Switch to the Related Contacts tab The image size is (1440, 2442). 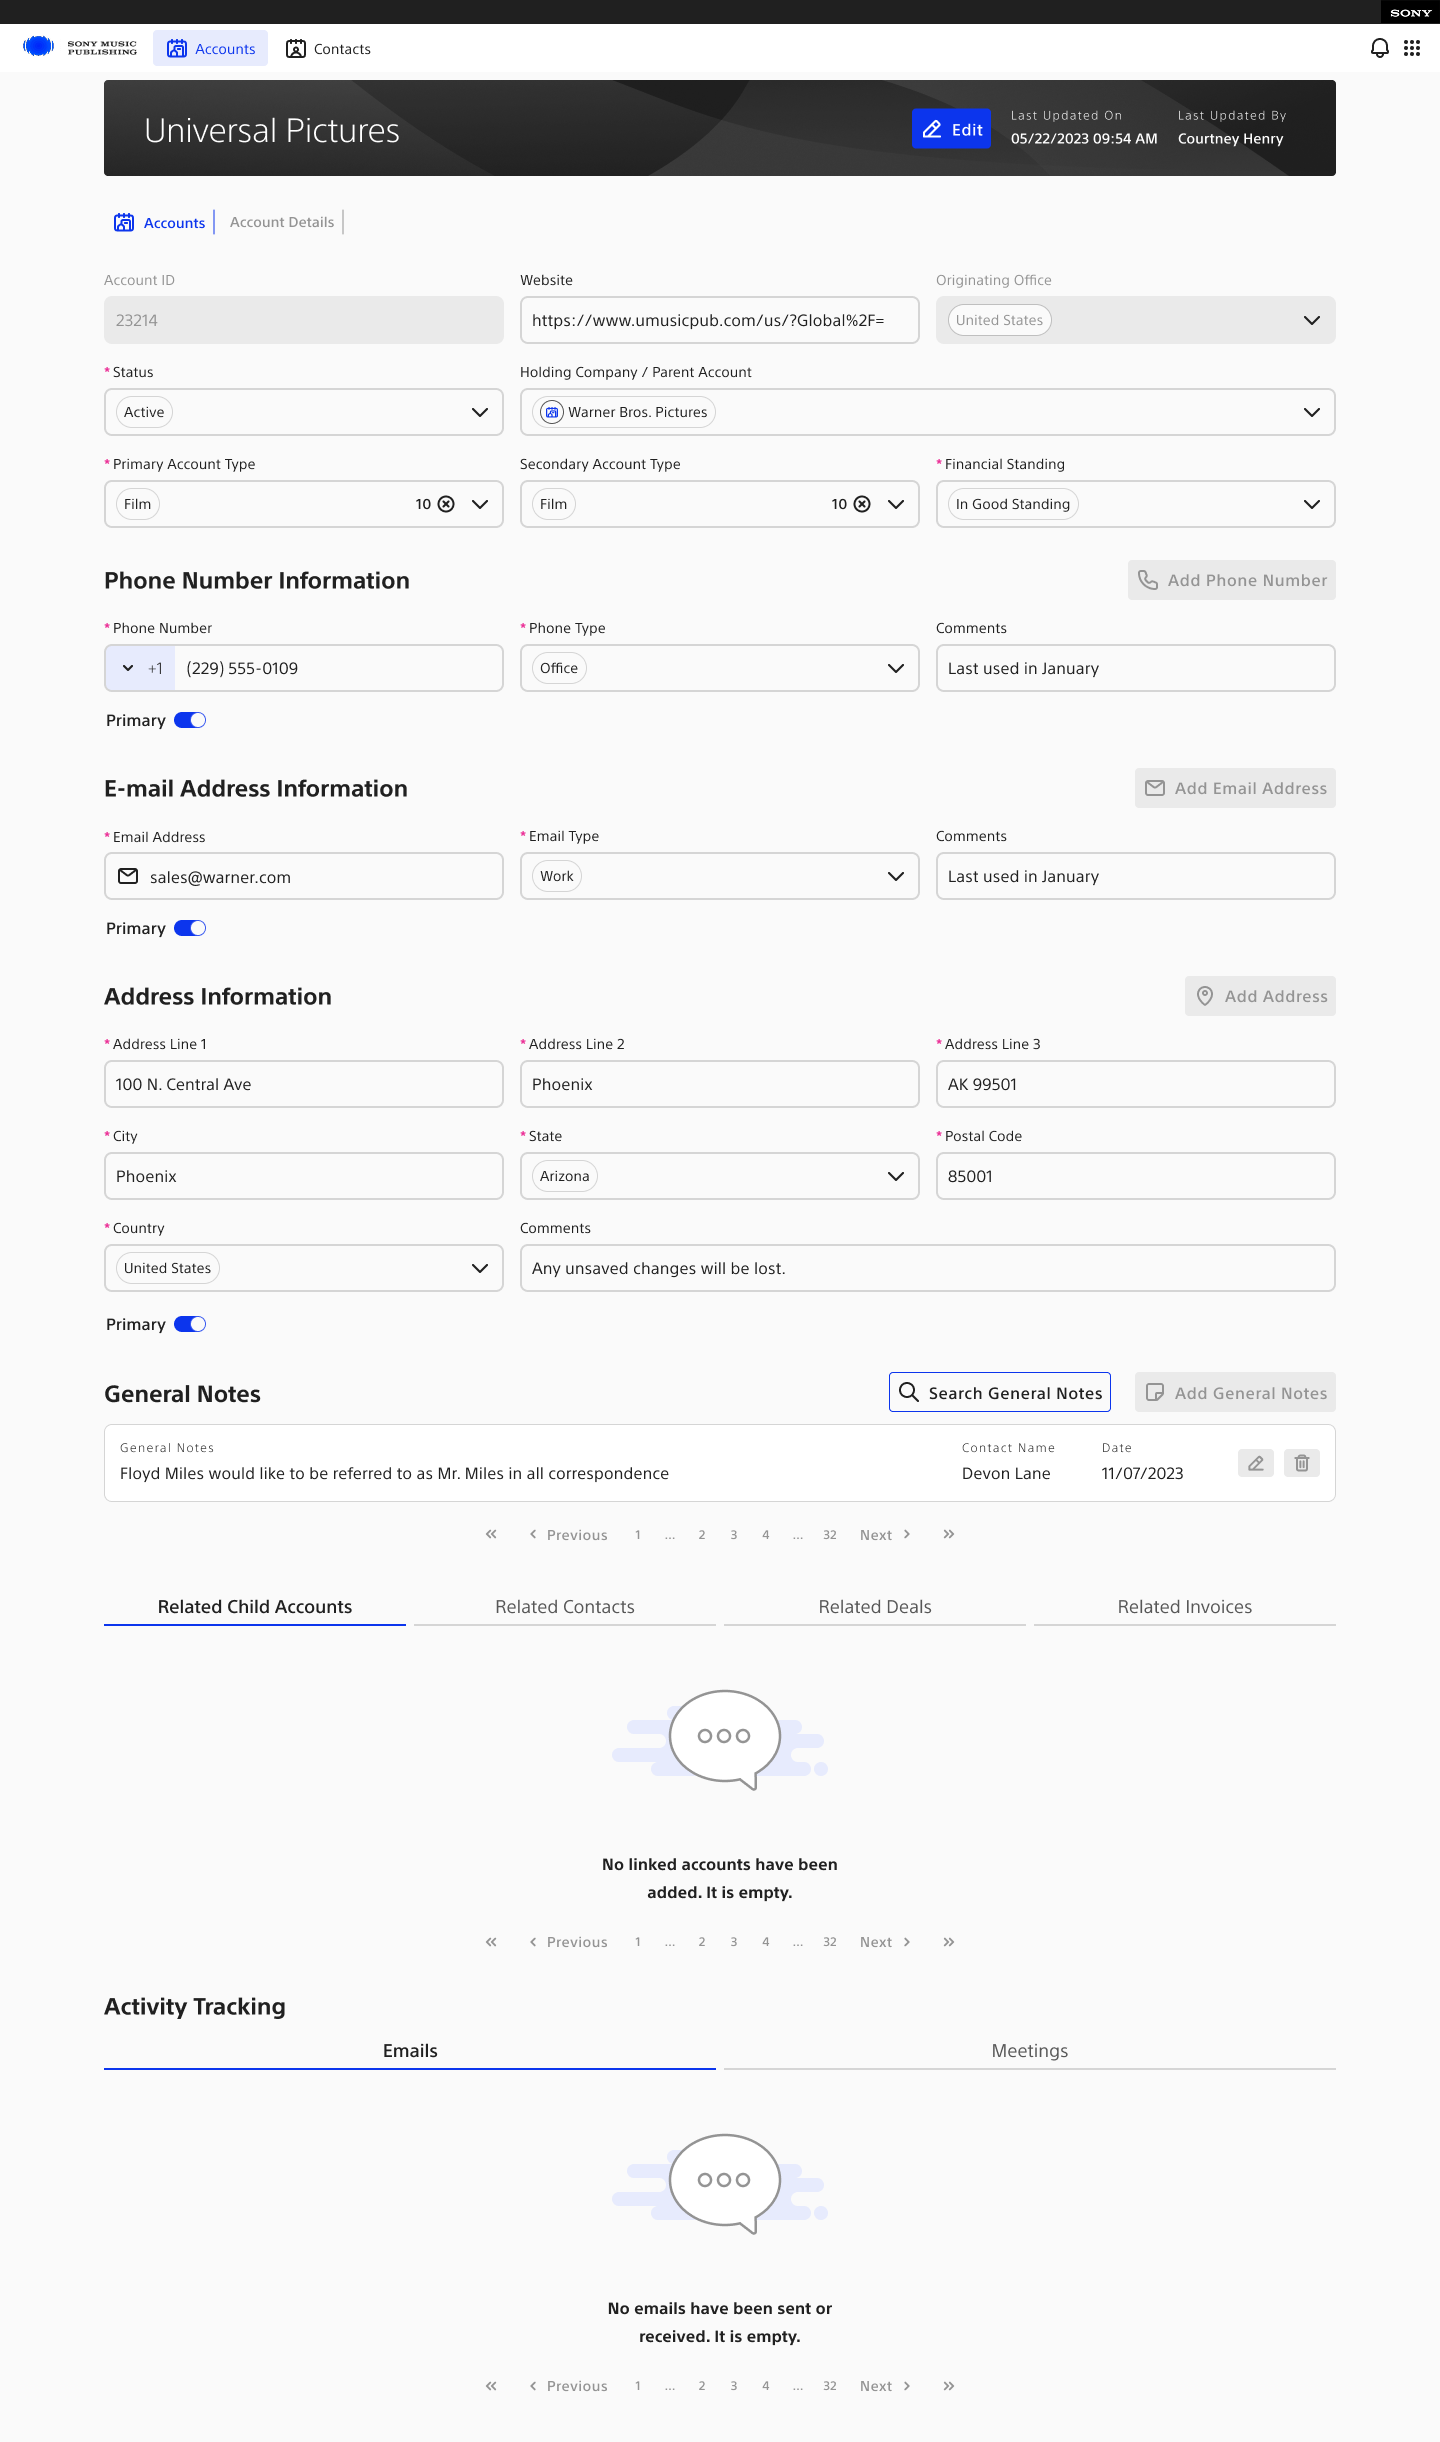click(565, 1607)
